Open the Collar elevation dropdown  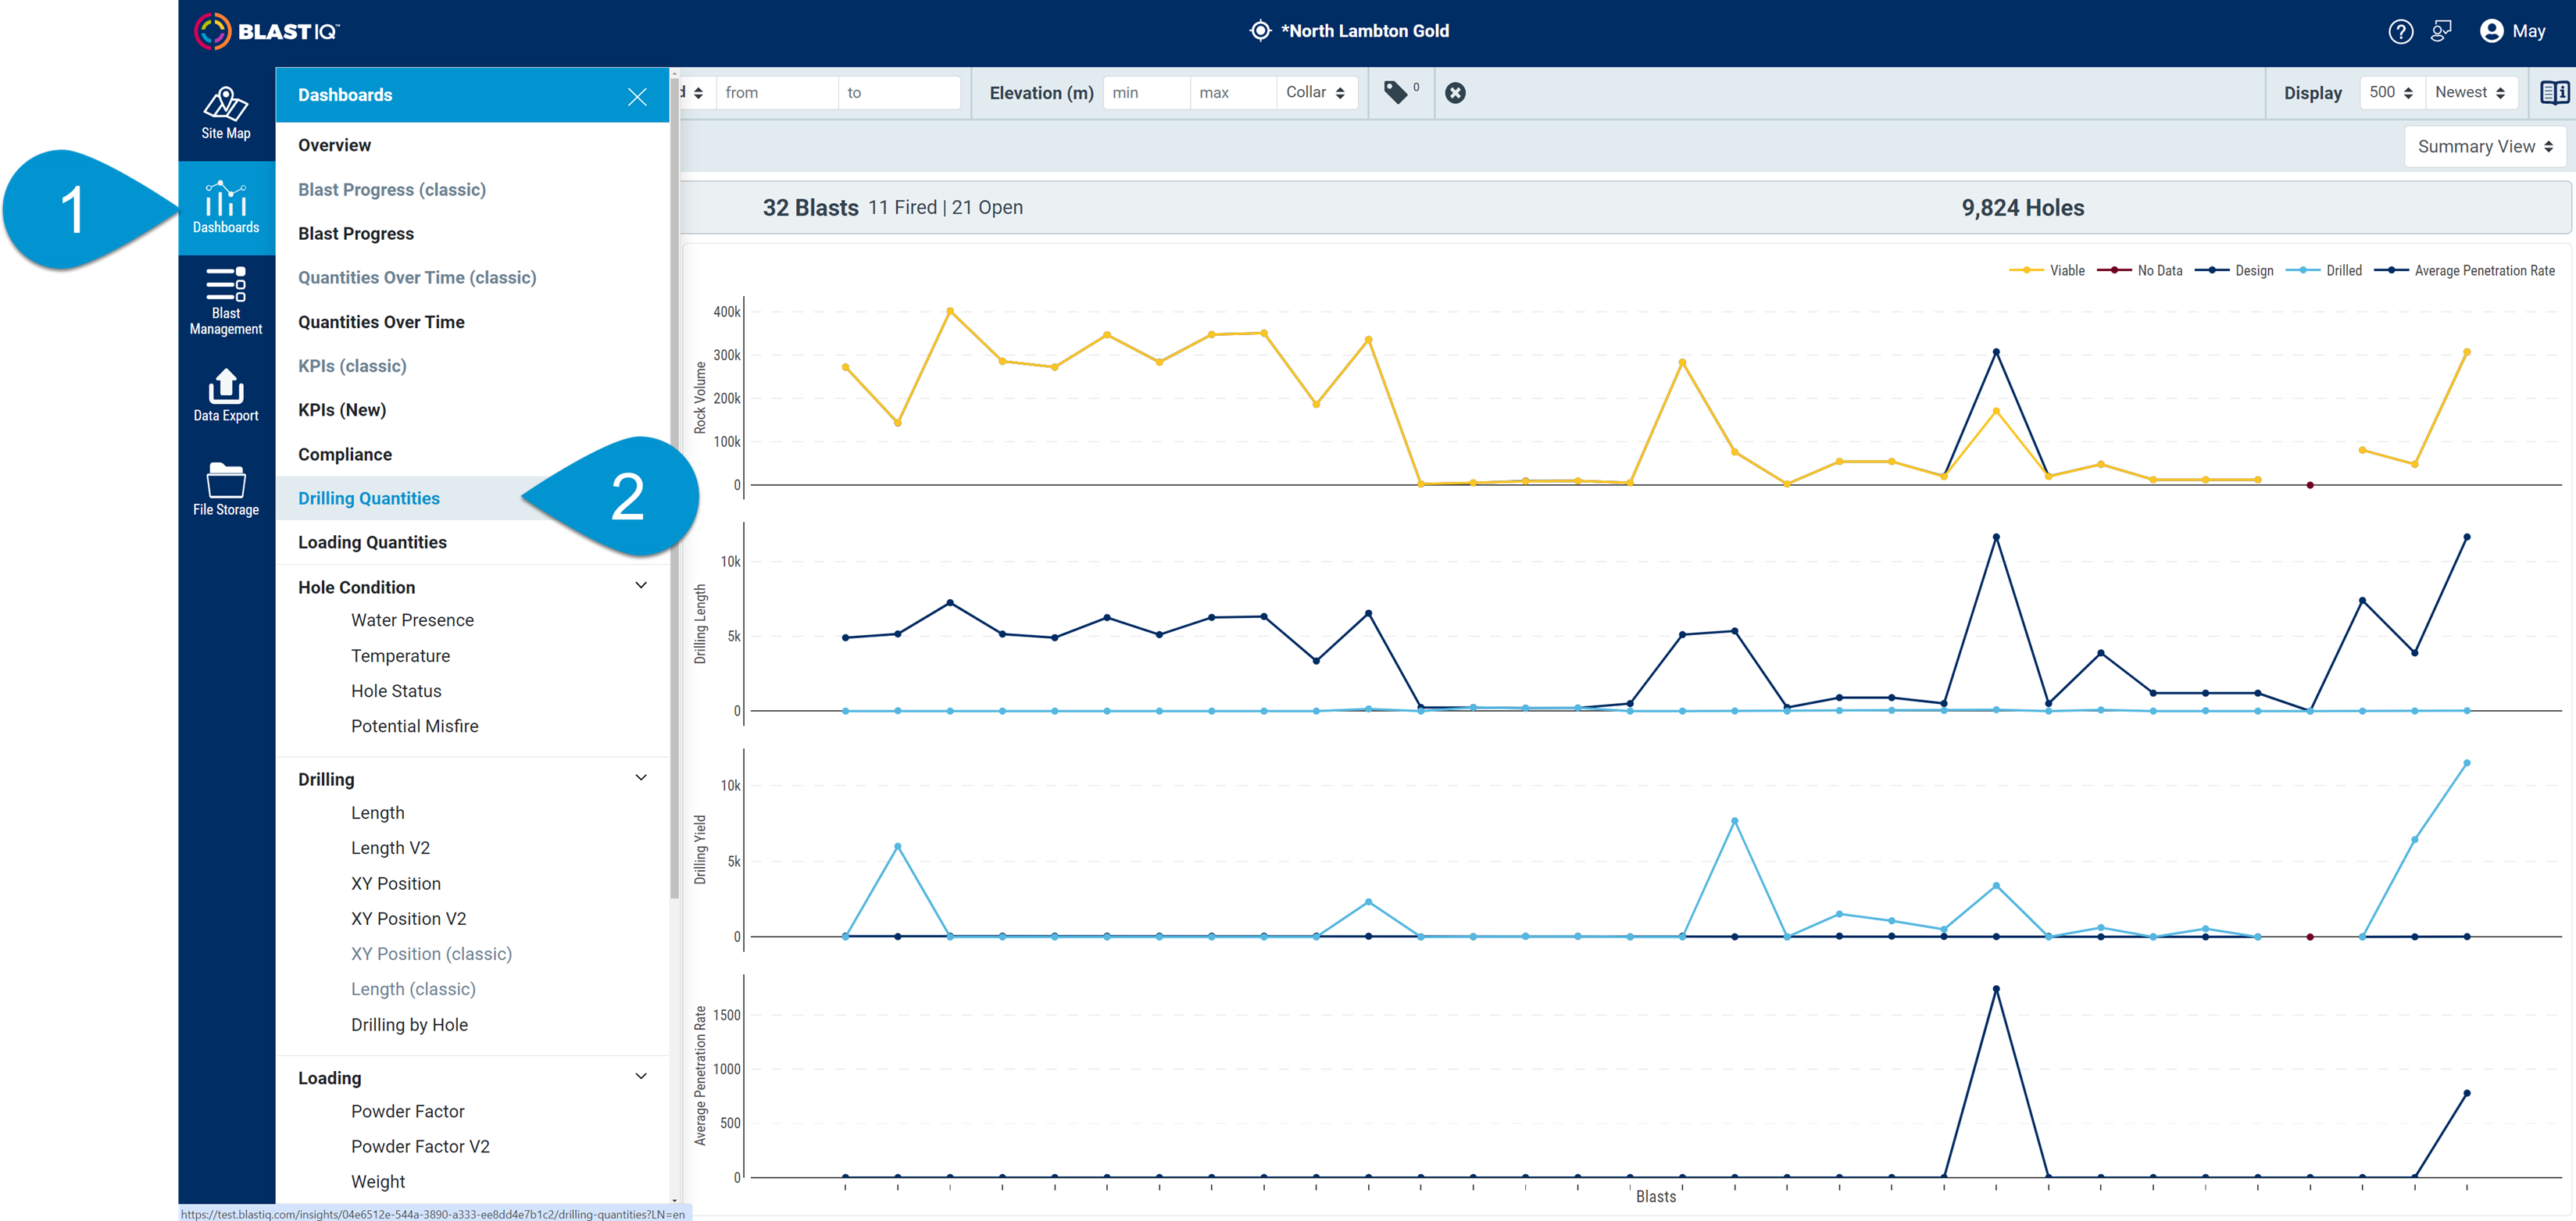point(1316,93)
